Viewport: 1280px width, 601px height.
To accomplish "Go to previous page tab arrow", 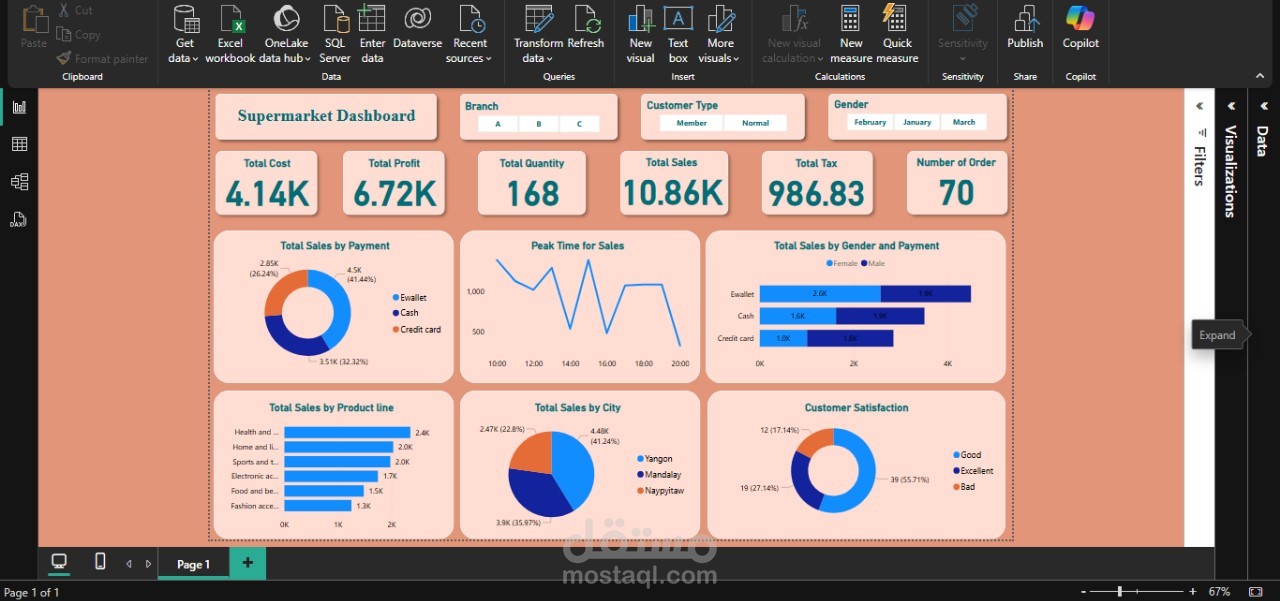I will coord(129,564).
